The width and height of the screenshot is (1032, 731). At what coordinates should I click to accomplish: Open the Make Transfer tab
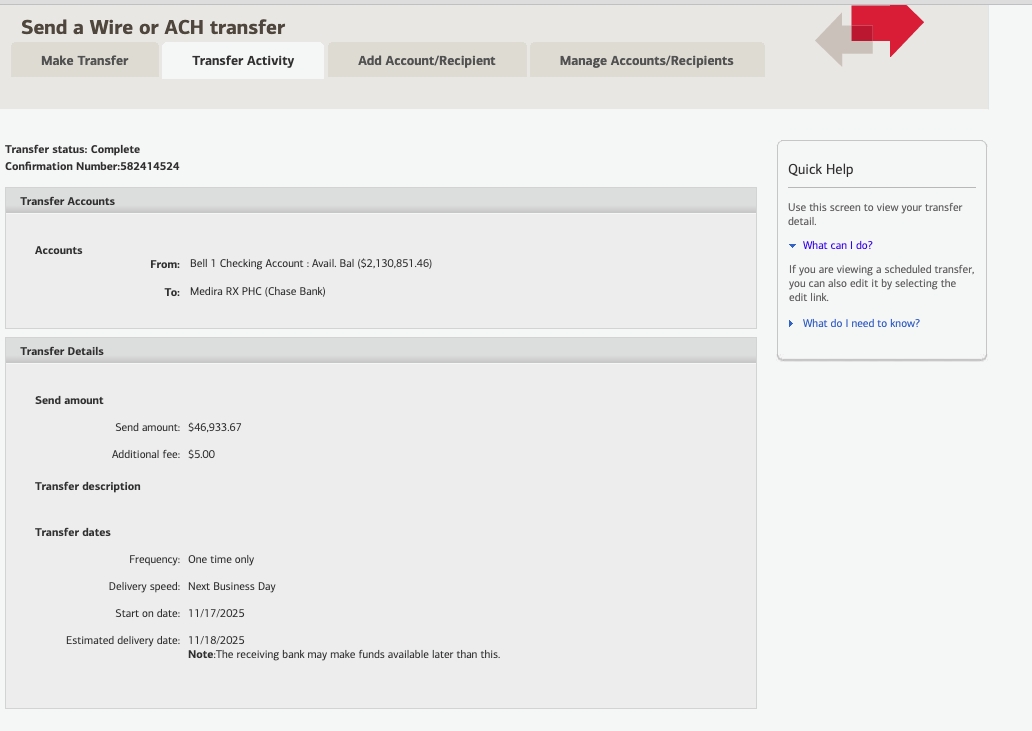tap(84, 60)
